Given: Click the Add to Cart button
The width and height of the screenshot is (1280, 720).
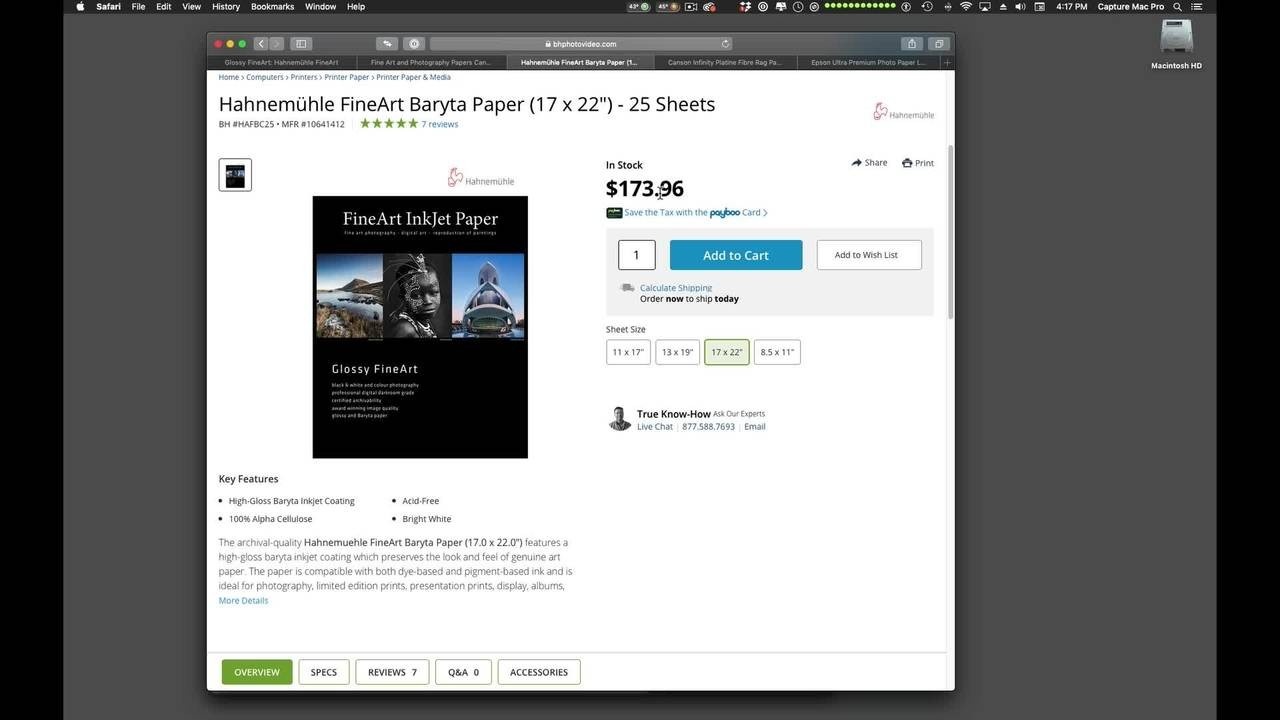Looking at the screenshot, I should tap(736, 255).
